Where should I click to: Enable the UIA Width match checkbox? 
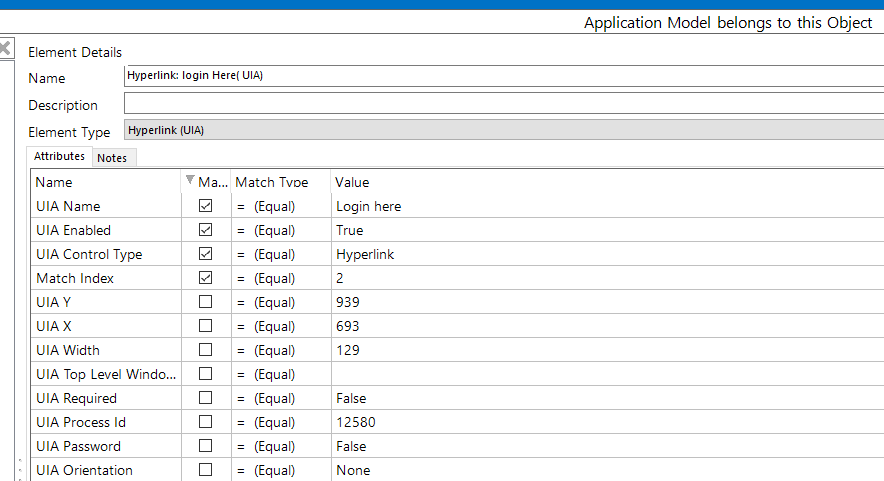pyautogui.click(x=206, y=350)
